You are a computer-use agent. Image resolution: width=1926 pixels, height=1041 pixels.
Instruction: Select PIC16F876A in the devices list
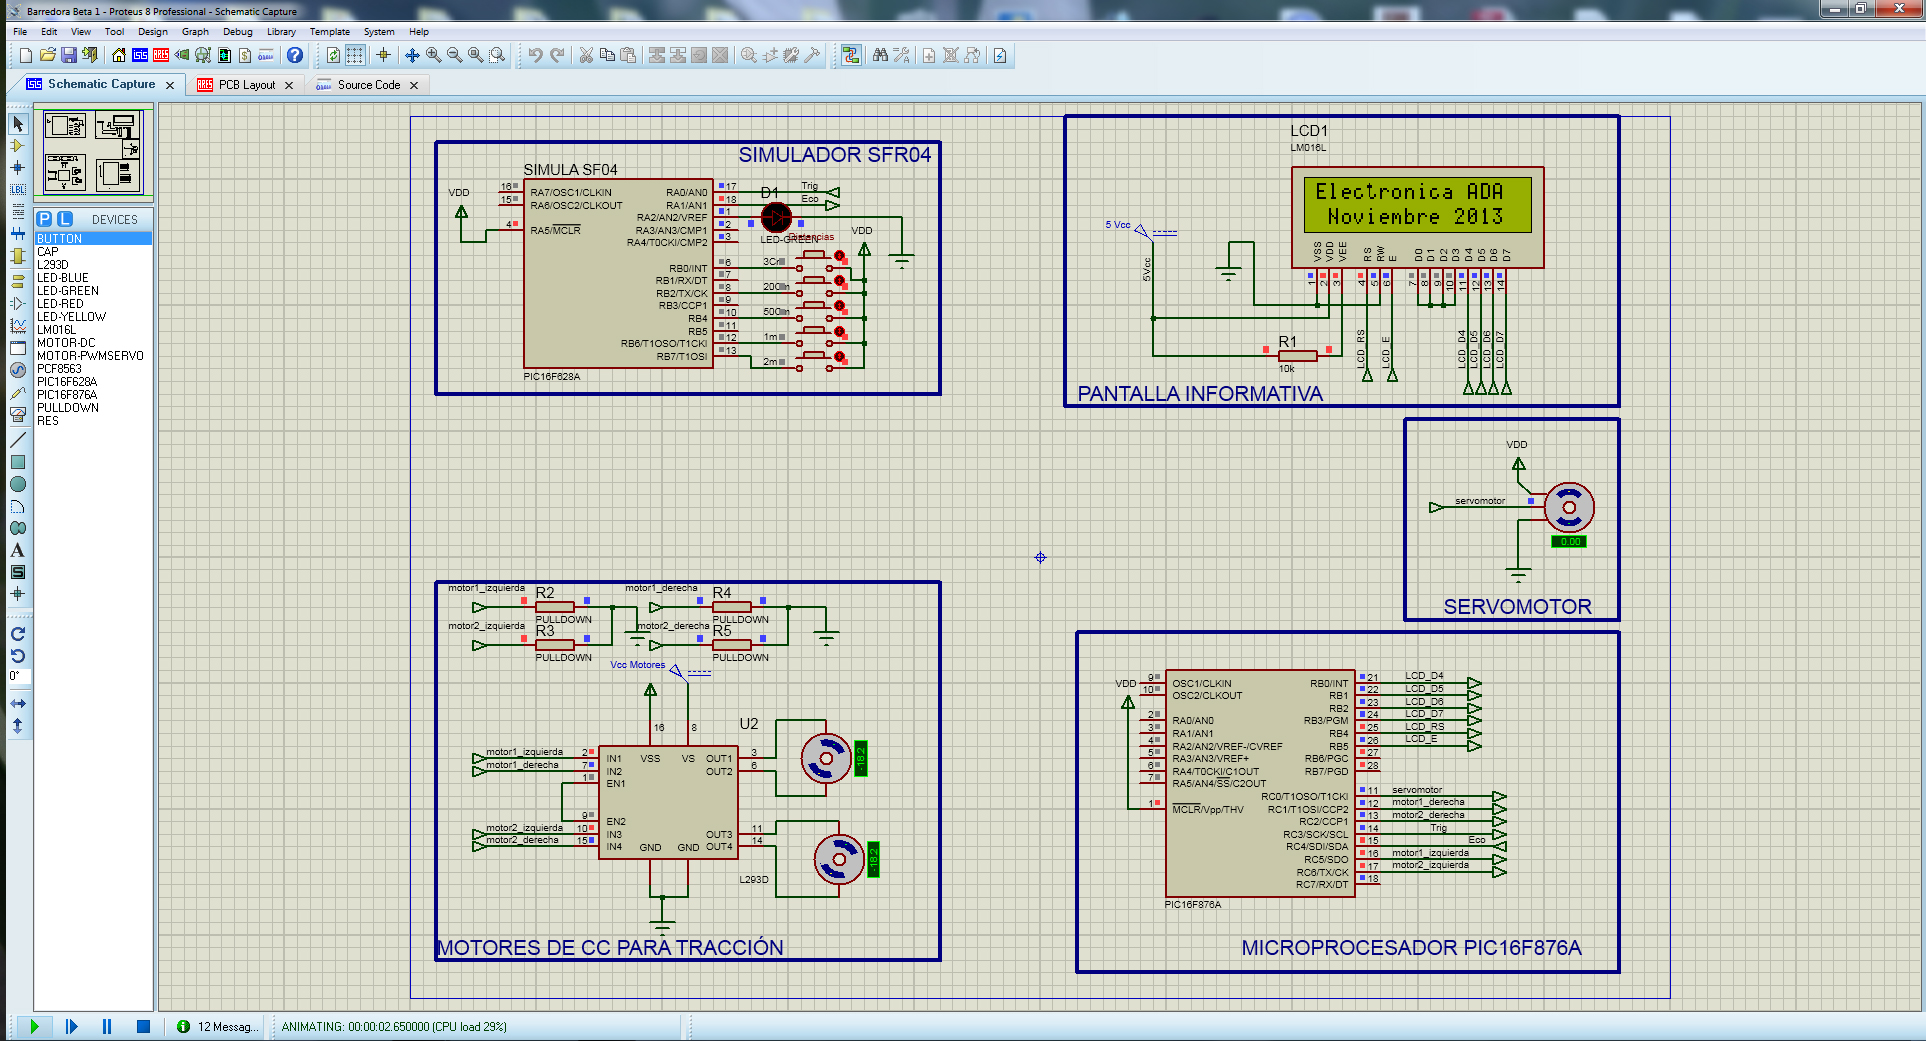click(x=67, y=395)
